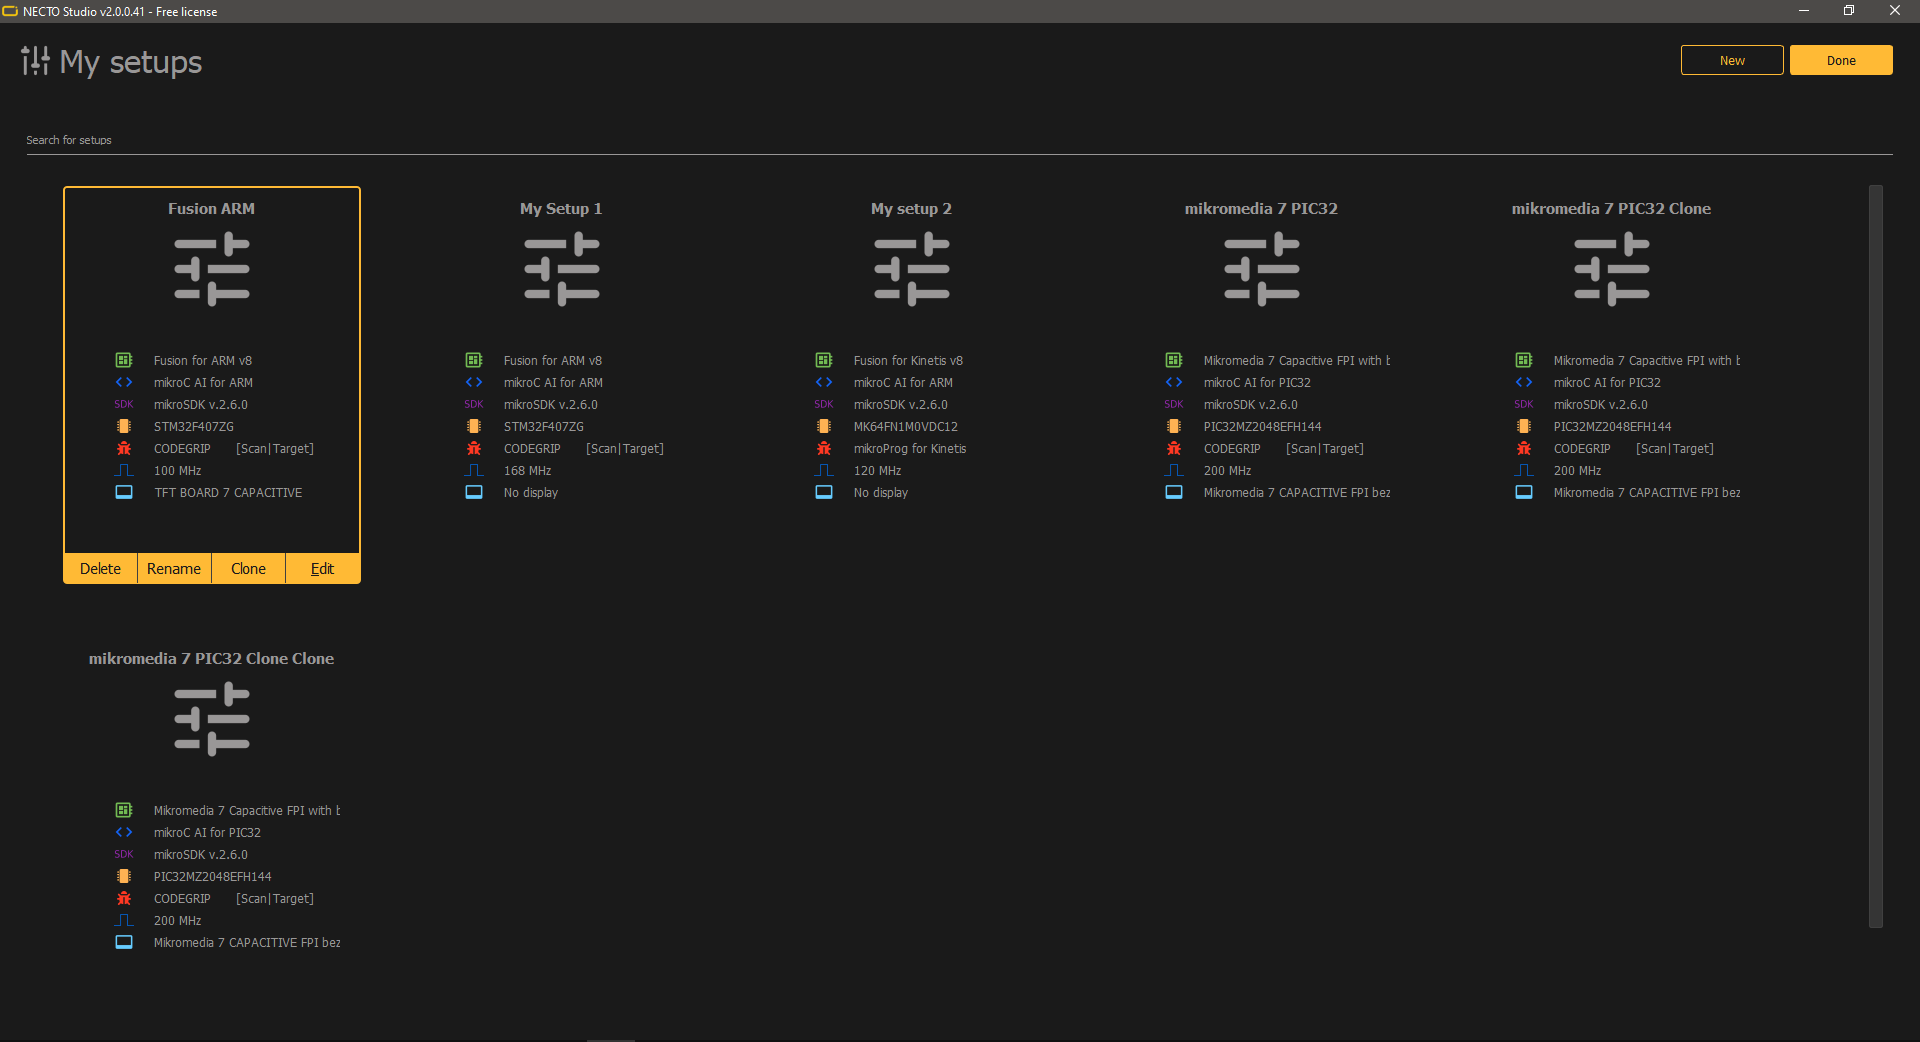Focus the Search for setups field
The image size is (1920, 1042).
pos(959,140)
